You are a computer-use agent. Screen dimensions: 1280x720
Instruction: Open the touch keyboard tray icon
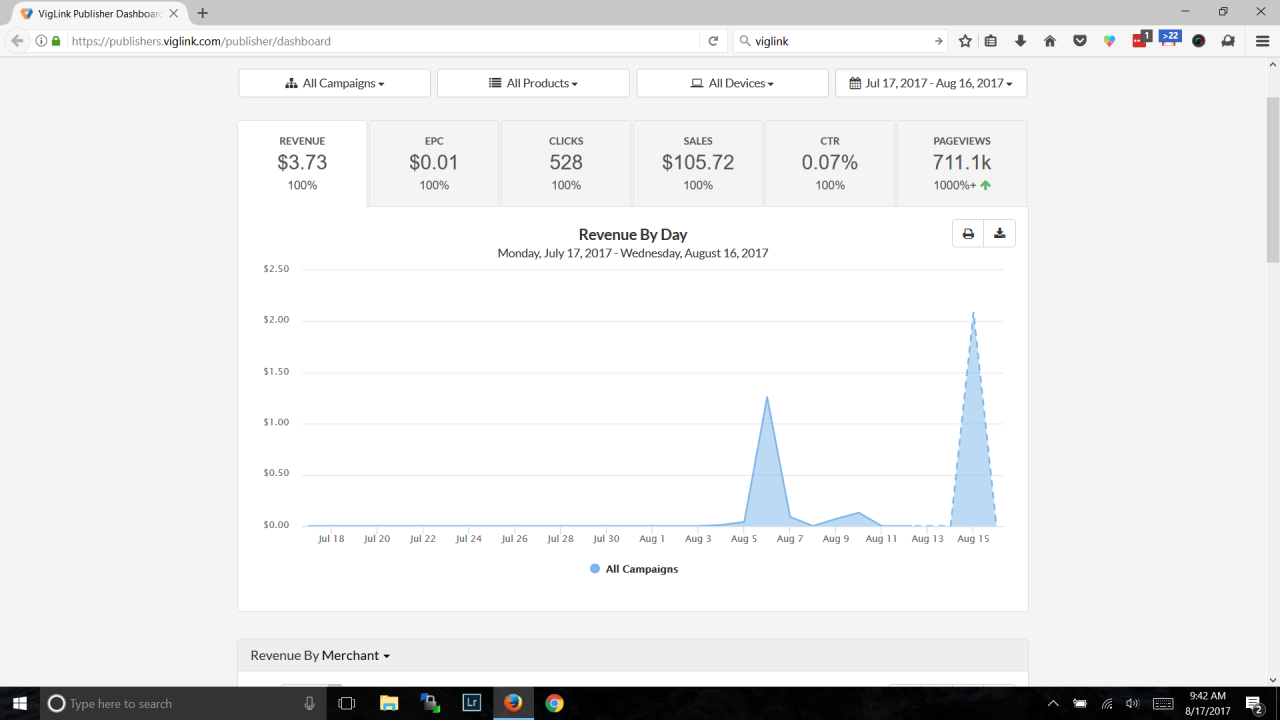pyautogui.click(x=1163, y=703)
